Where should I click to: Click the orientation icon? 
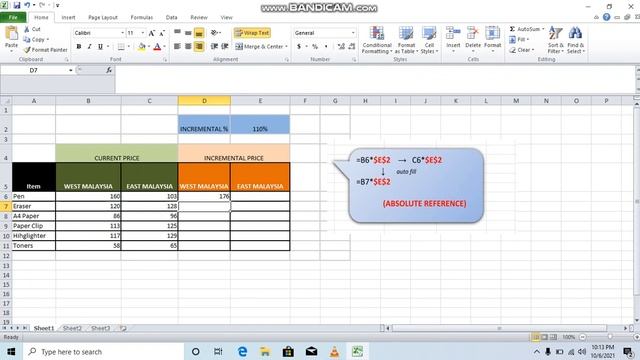pos(215,33)
